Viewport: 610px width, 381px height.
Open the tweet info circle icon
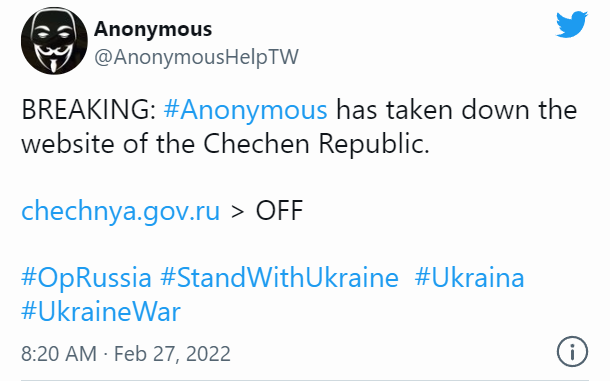(572, 352)
